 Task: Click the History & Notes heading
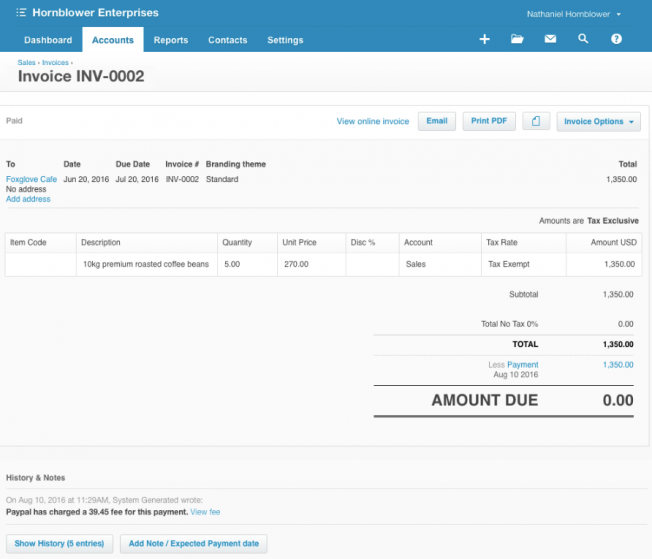[35, 478]
